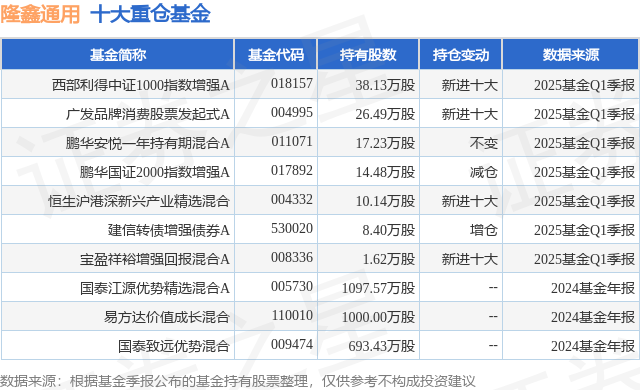Click 1097.57万股 holdings cell

pyautogui.click(x=378, y=288)
